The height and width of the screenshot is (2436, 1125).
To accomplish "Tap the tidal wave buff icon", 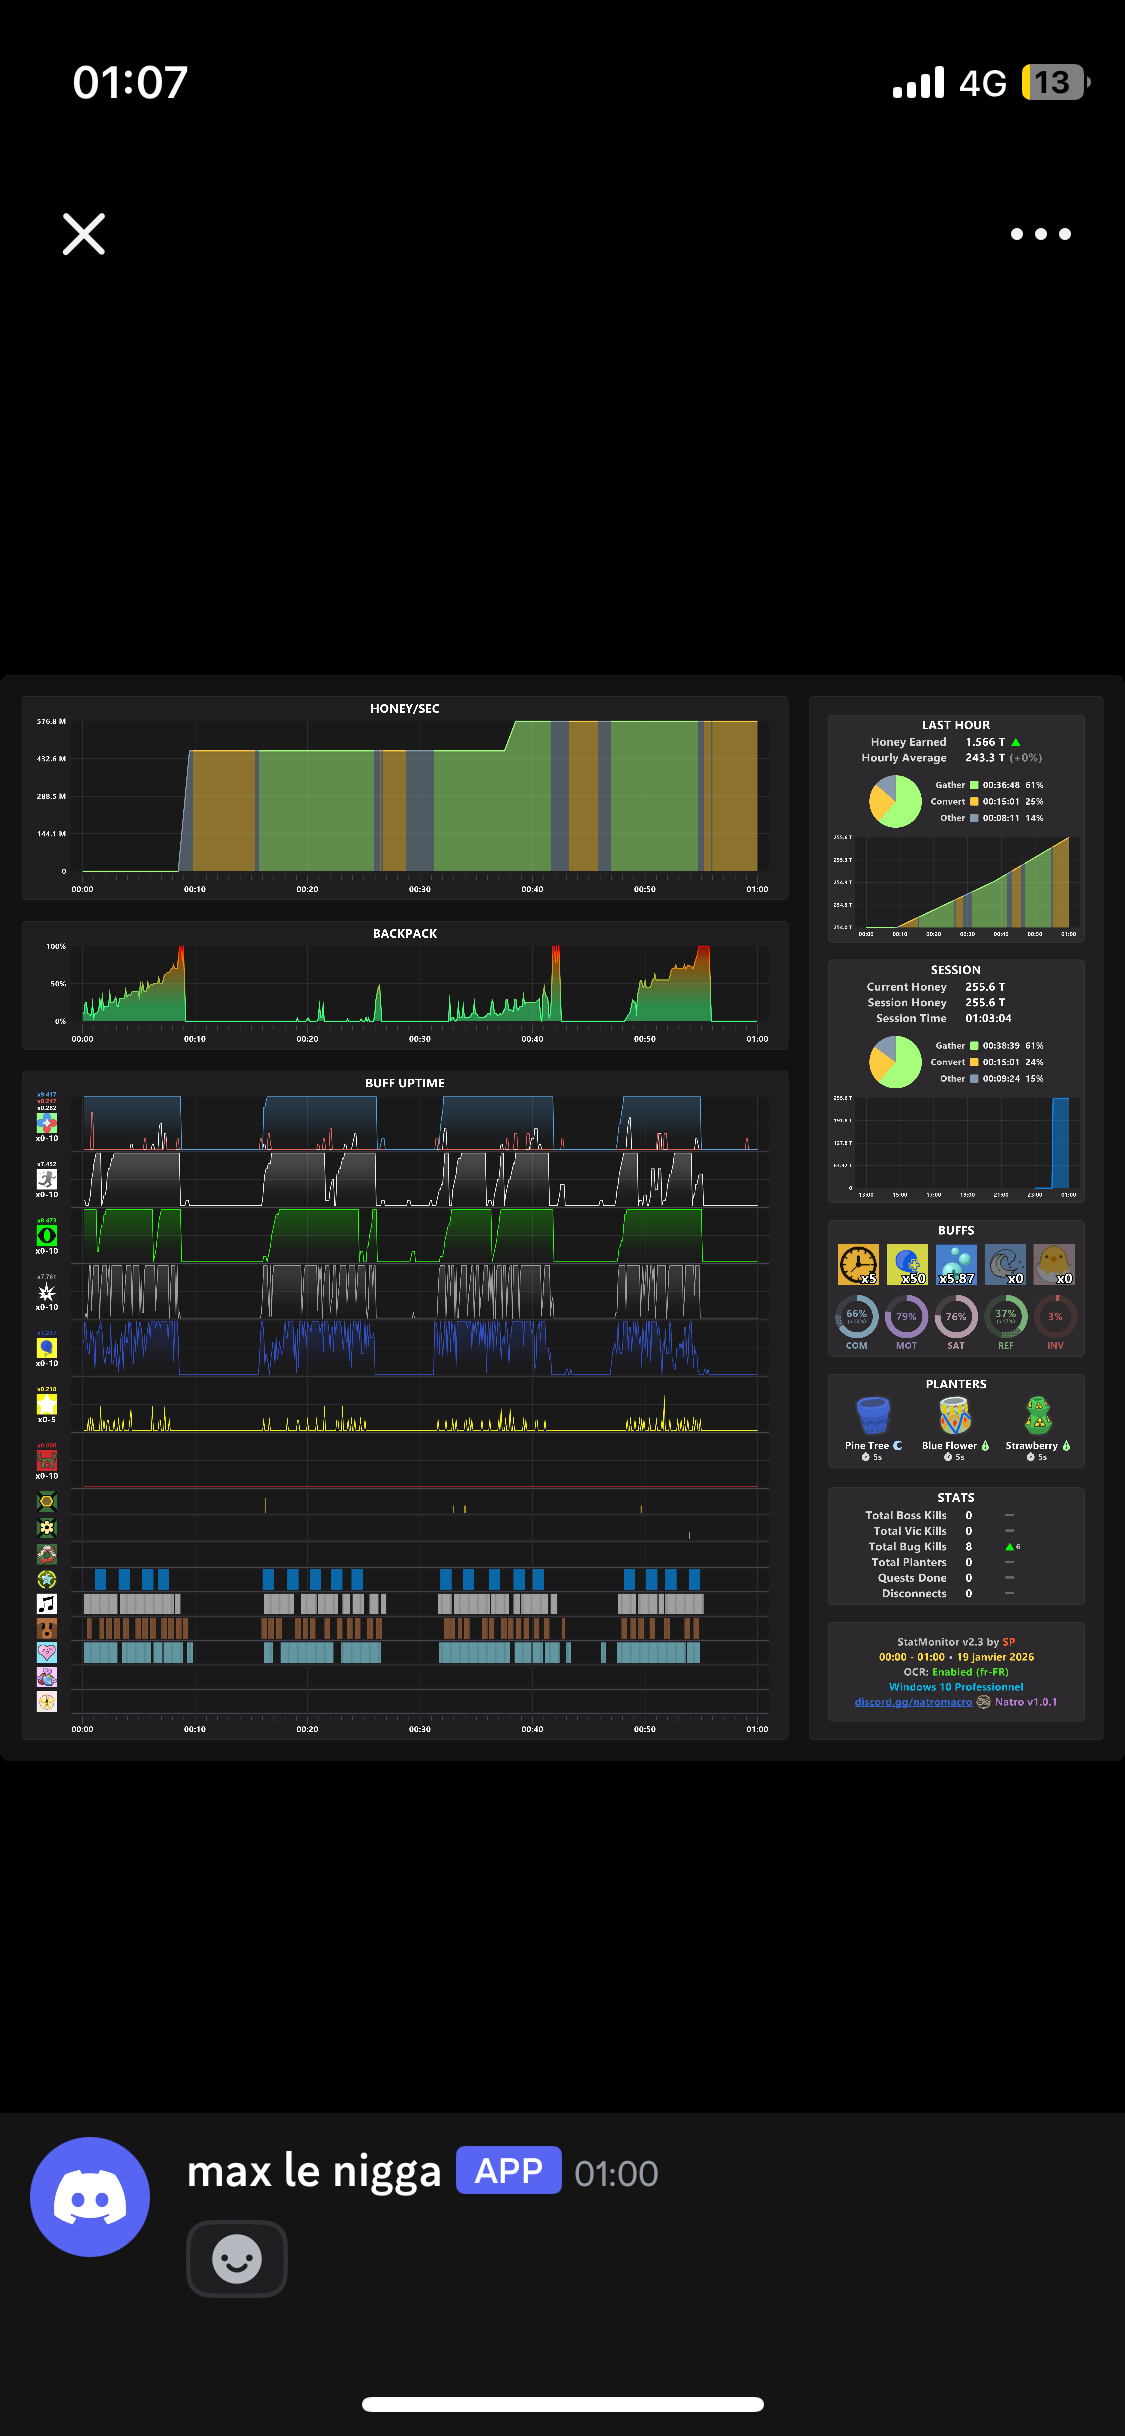I will [x=1005, y=1264].
